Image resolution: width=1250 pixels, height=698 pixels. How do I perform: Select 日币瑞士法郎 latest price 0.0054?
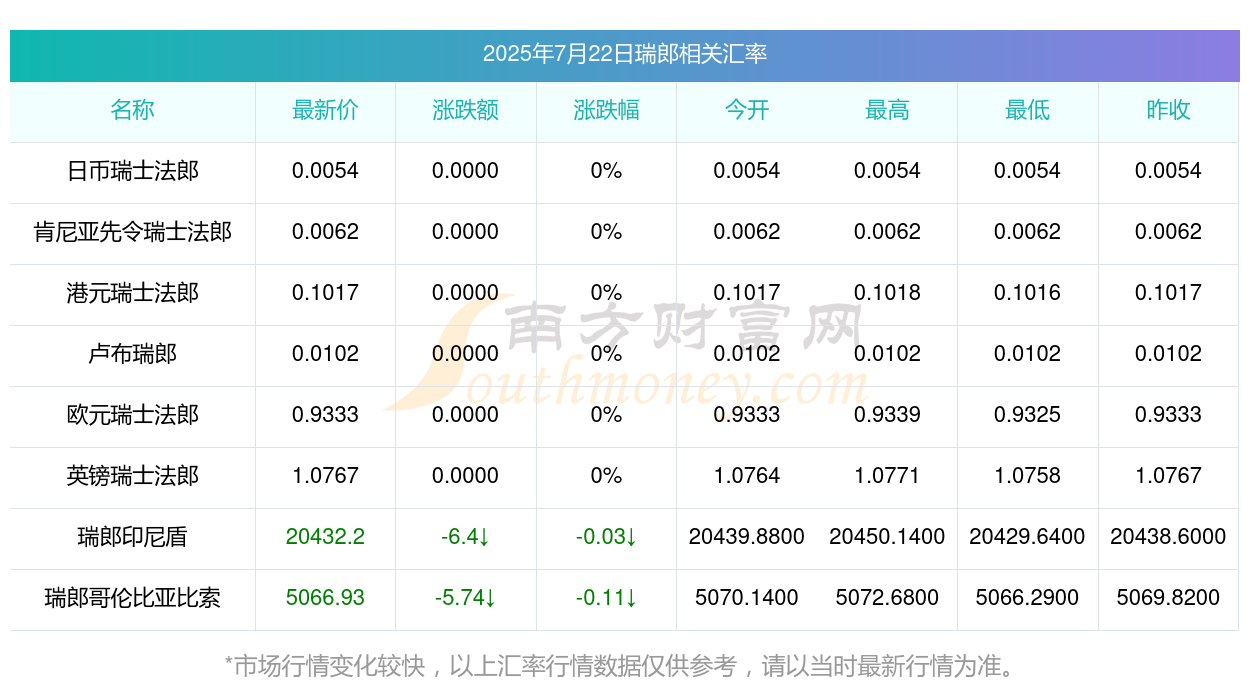[x=325, y=171]
